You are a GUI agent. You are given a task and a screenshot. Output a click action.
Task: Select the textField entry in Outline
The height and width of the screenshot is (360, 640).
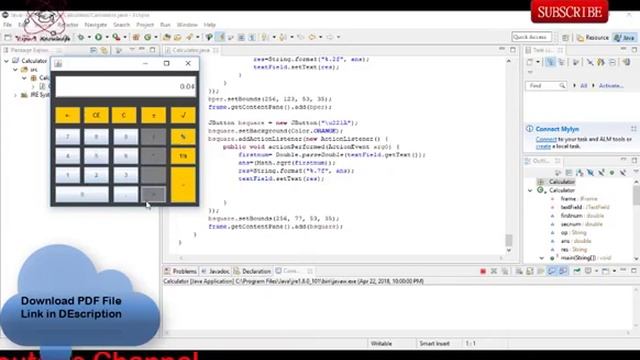585,207
